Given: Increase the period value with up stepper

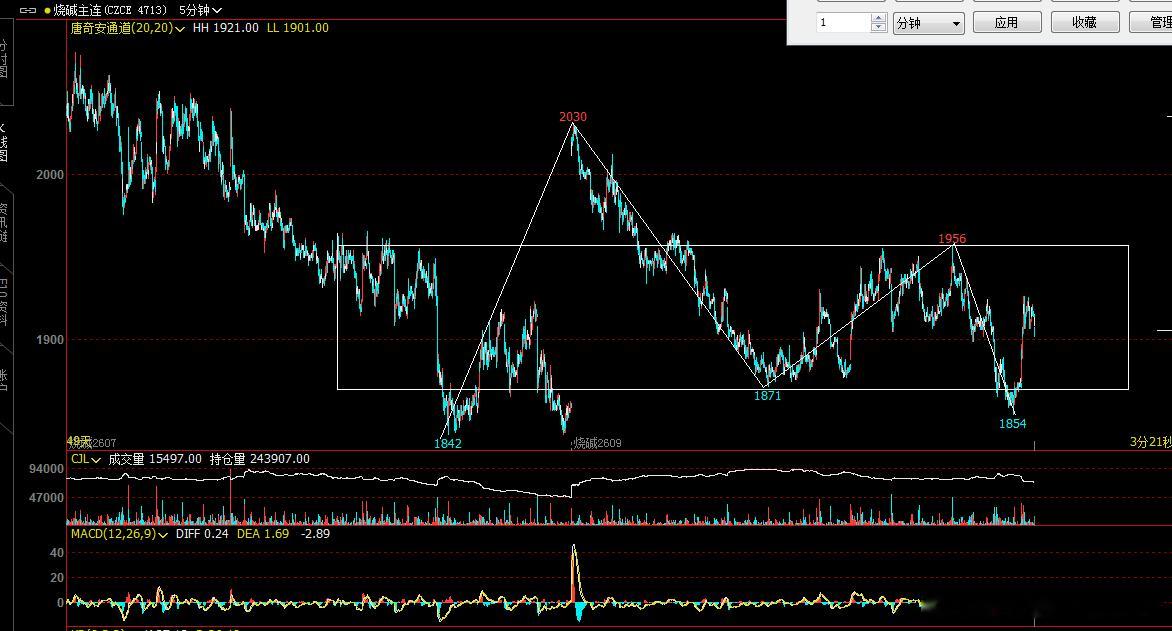Looking at the screenshot, I should [x=879, y=18].
